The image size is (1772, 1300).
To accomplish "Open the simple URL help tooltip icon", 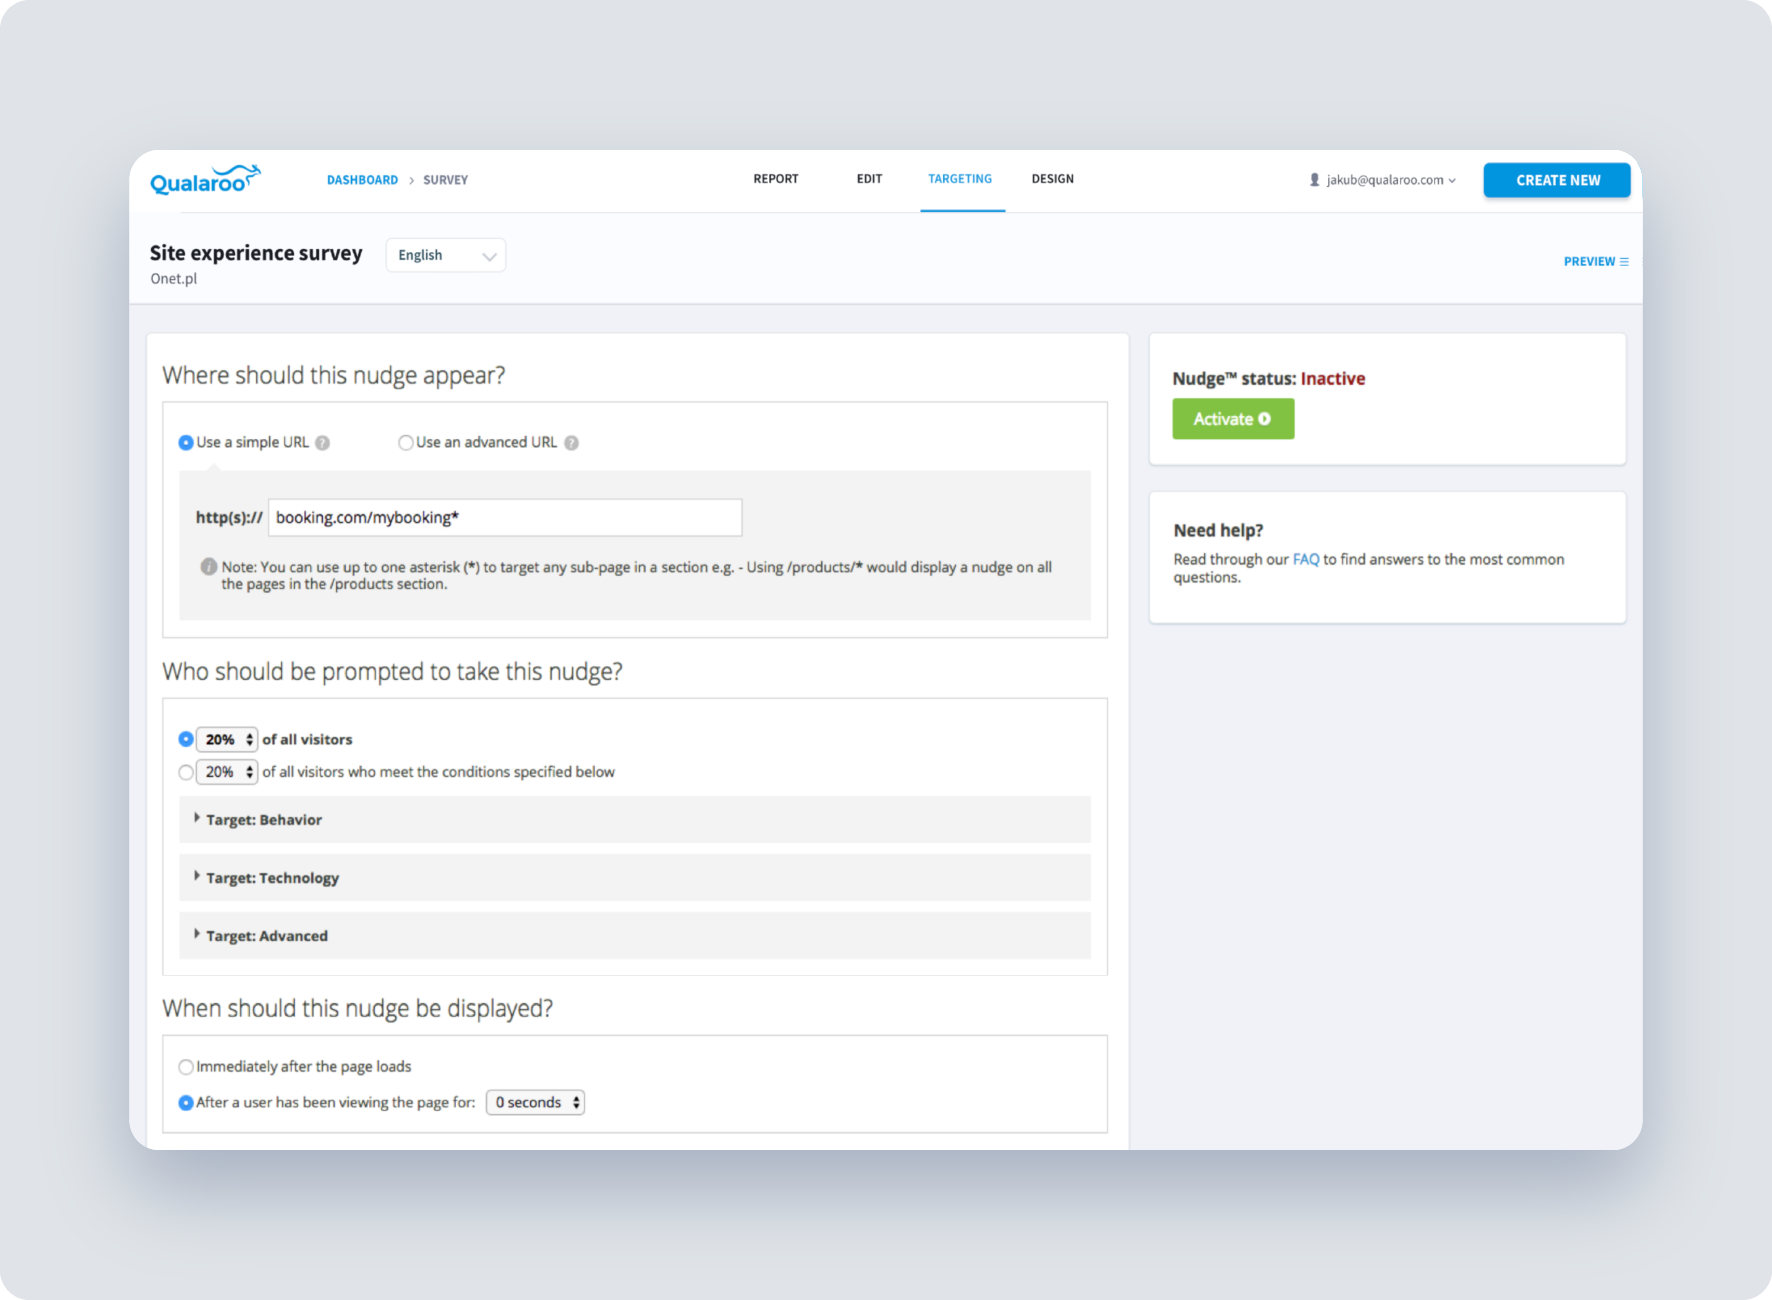I will 322,442.
